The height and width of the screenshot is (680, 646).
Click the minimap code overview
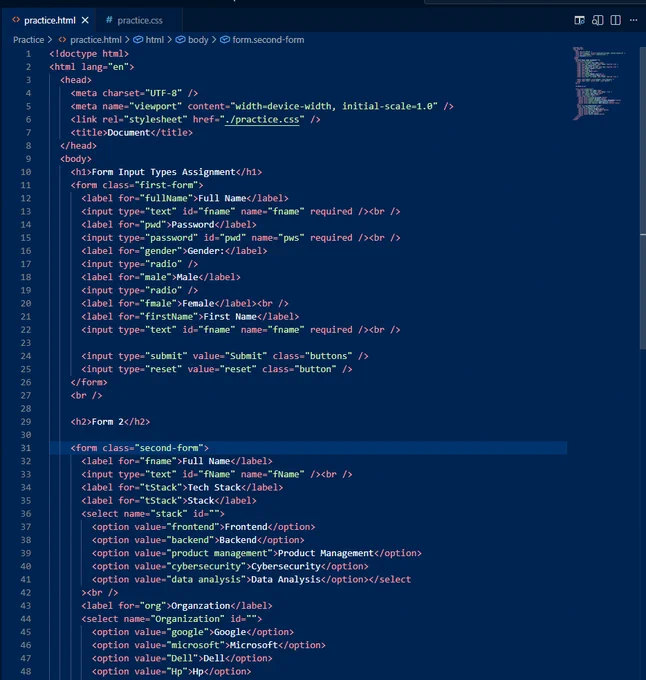pyautogui.click(x=600, y=83)
